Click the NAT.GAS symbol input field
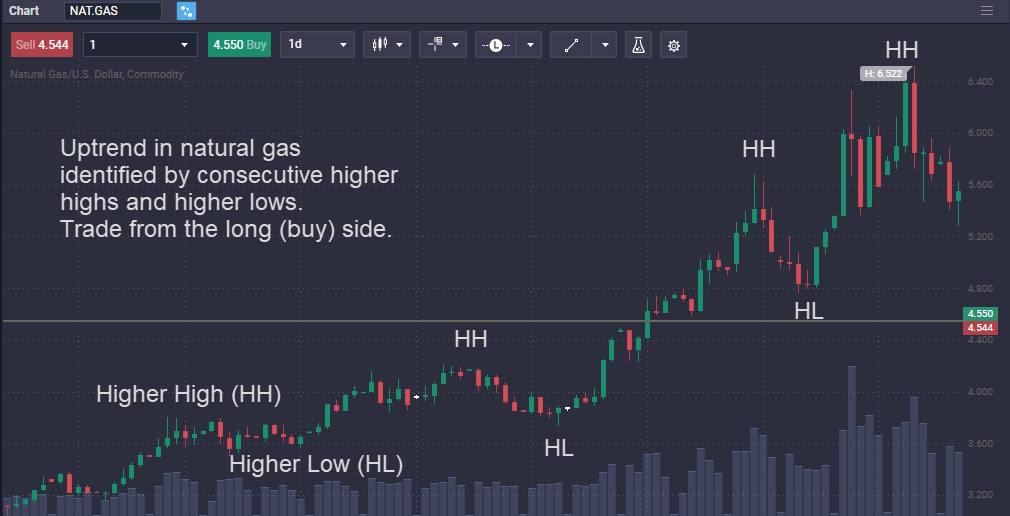Screen dimensions: 1010x516 click(113, 11)
